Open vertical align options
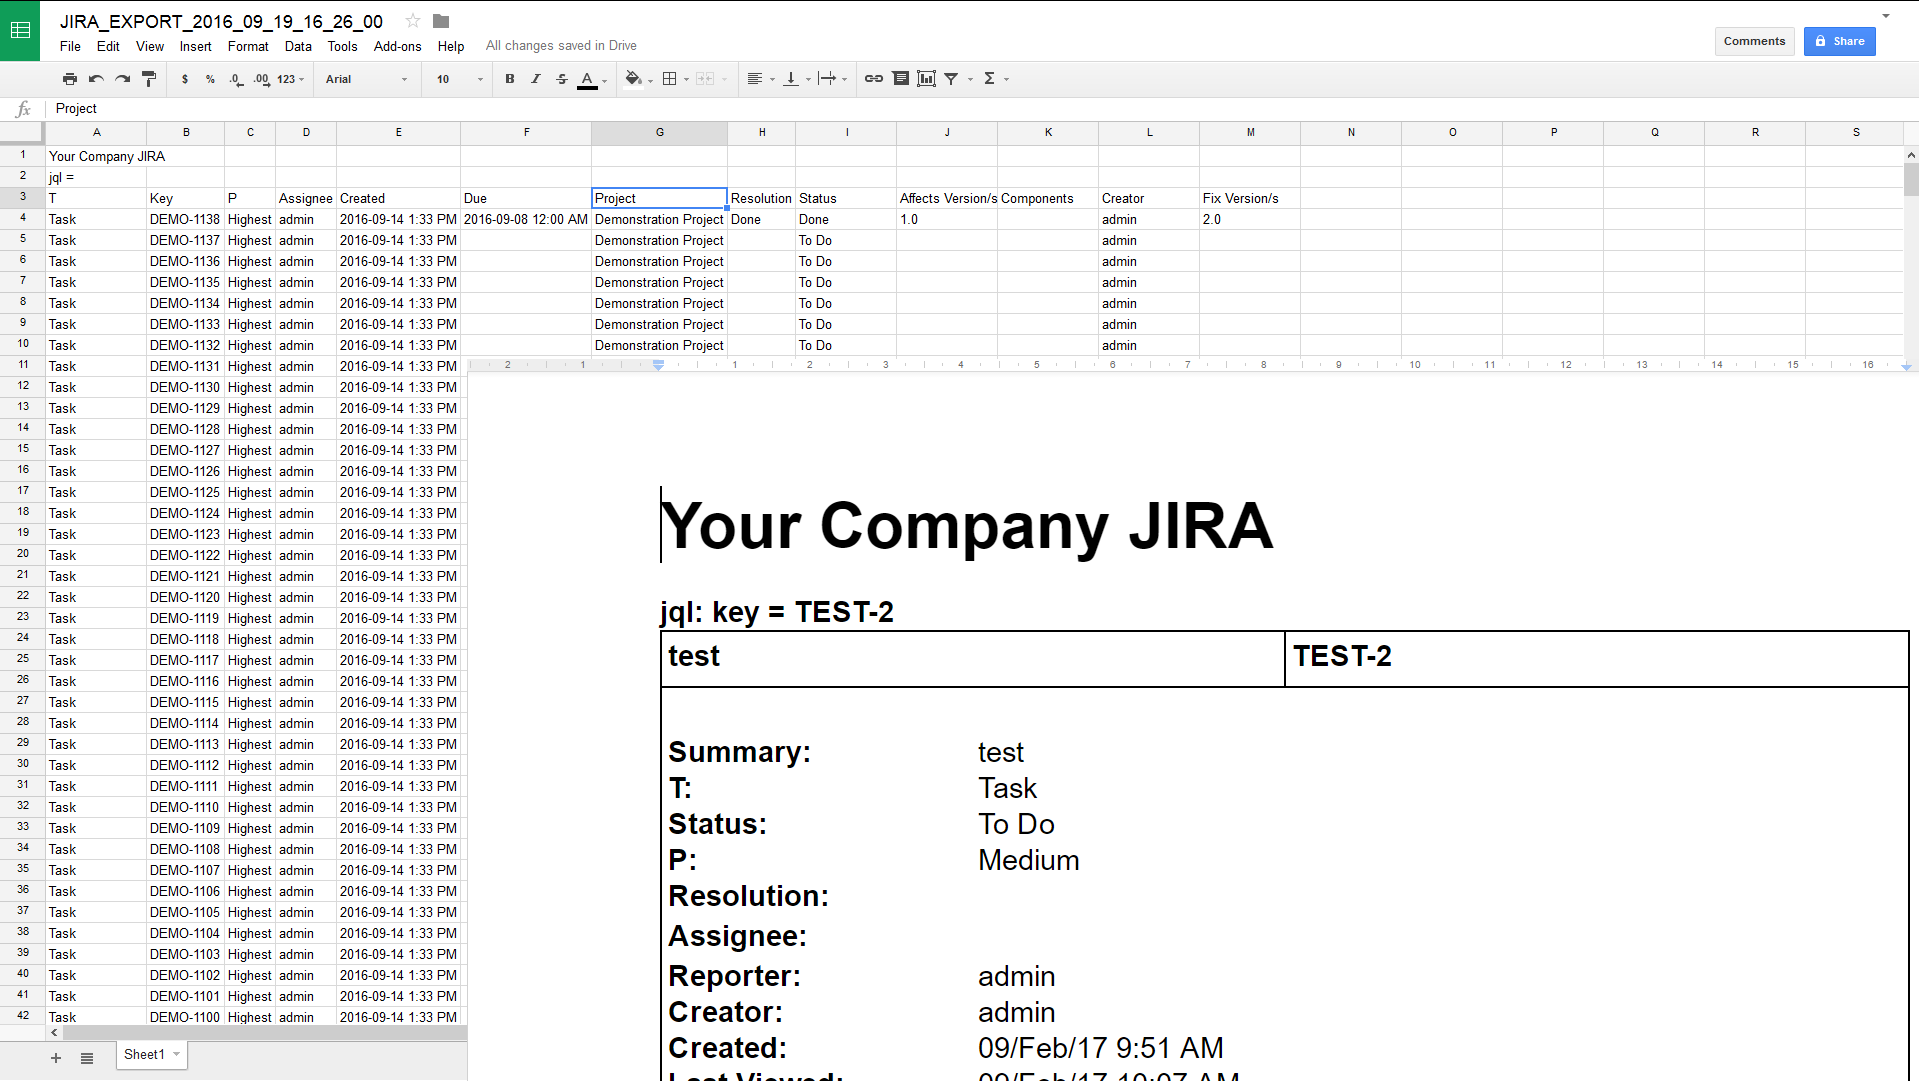 [x=791, y=79]
